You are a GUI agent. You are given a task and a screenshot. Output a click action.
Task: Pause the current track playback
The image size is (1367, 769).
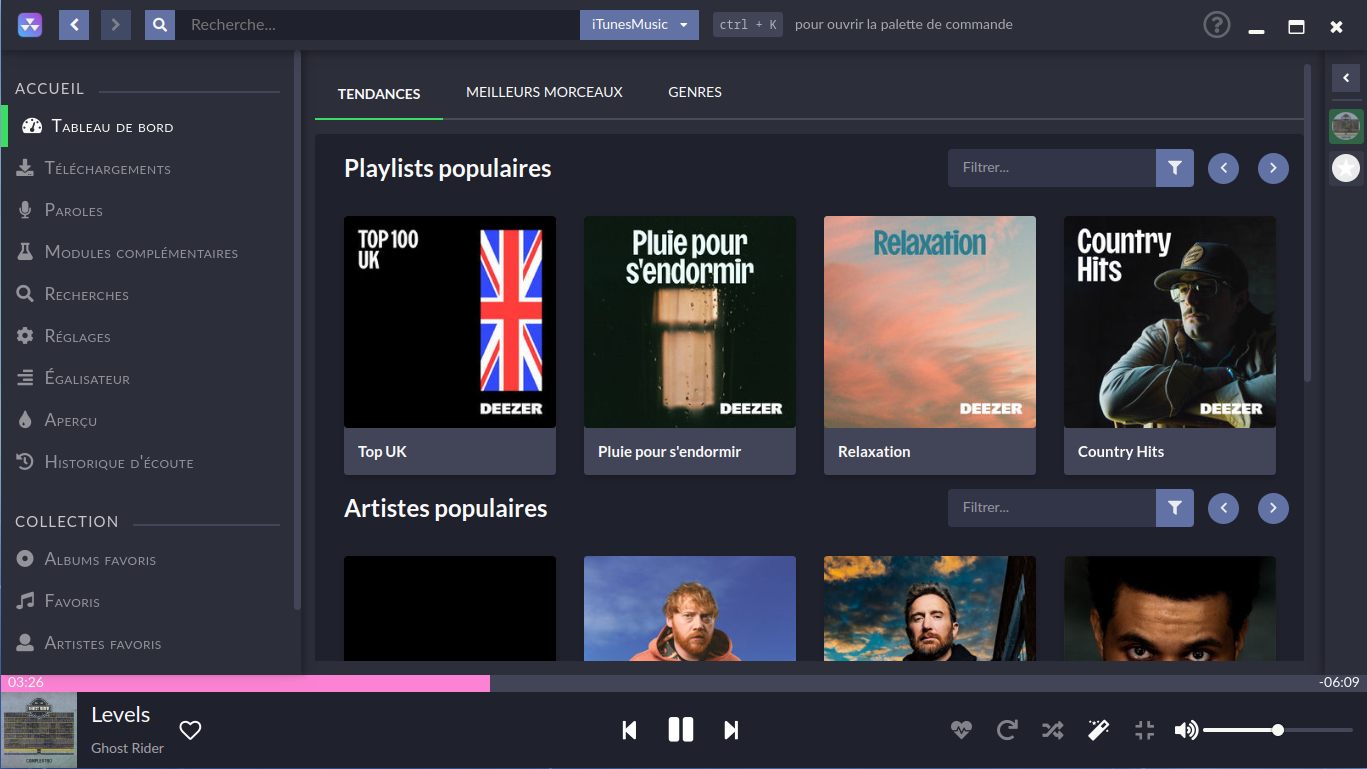[680, 730]
